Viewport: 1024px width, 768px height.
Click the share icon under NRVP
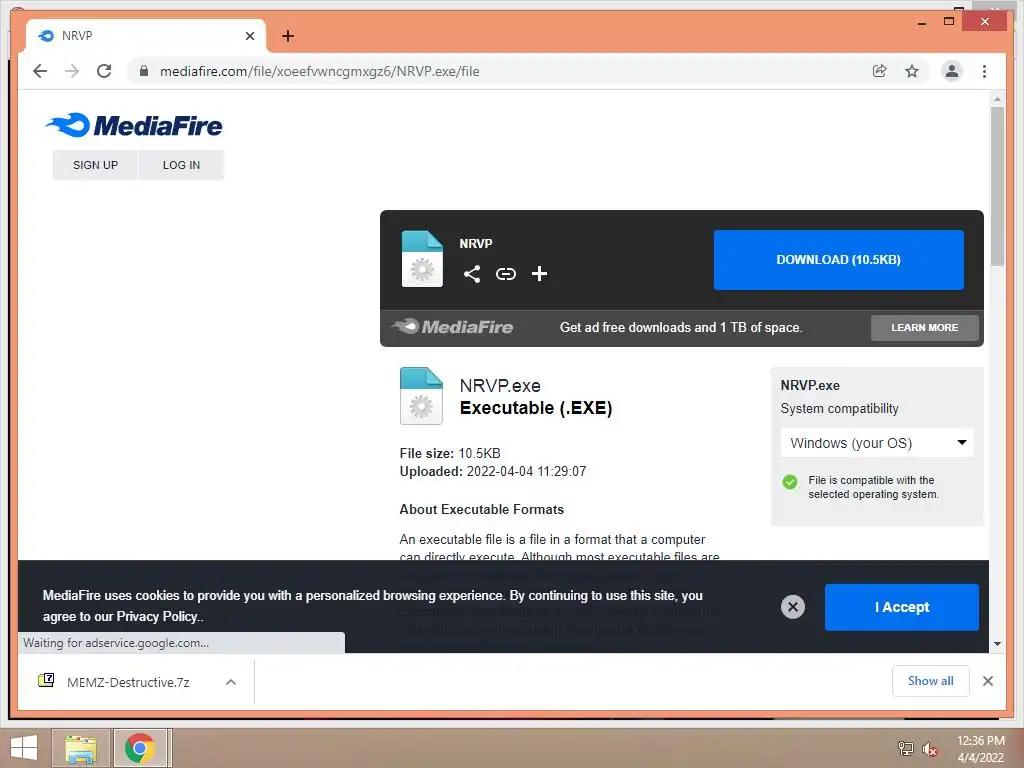tap(472, 274)
